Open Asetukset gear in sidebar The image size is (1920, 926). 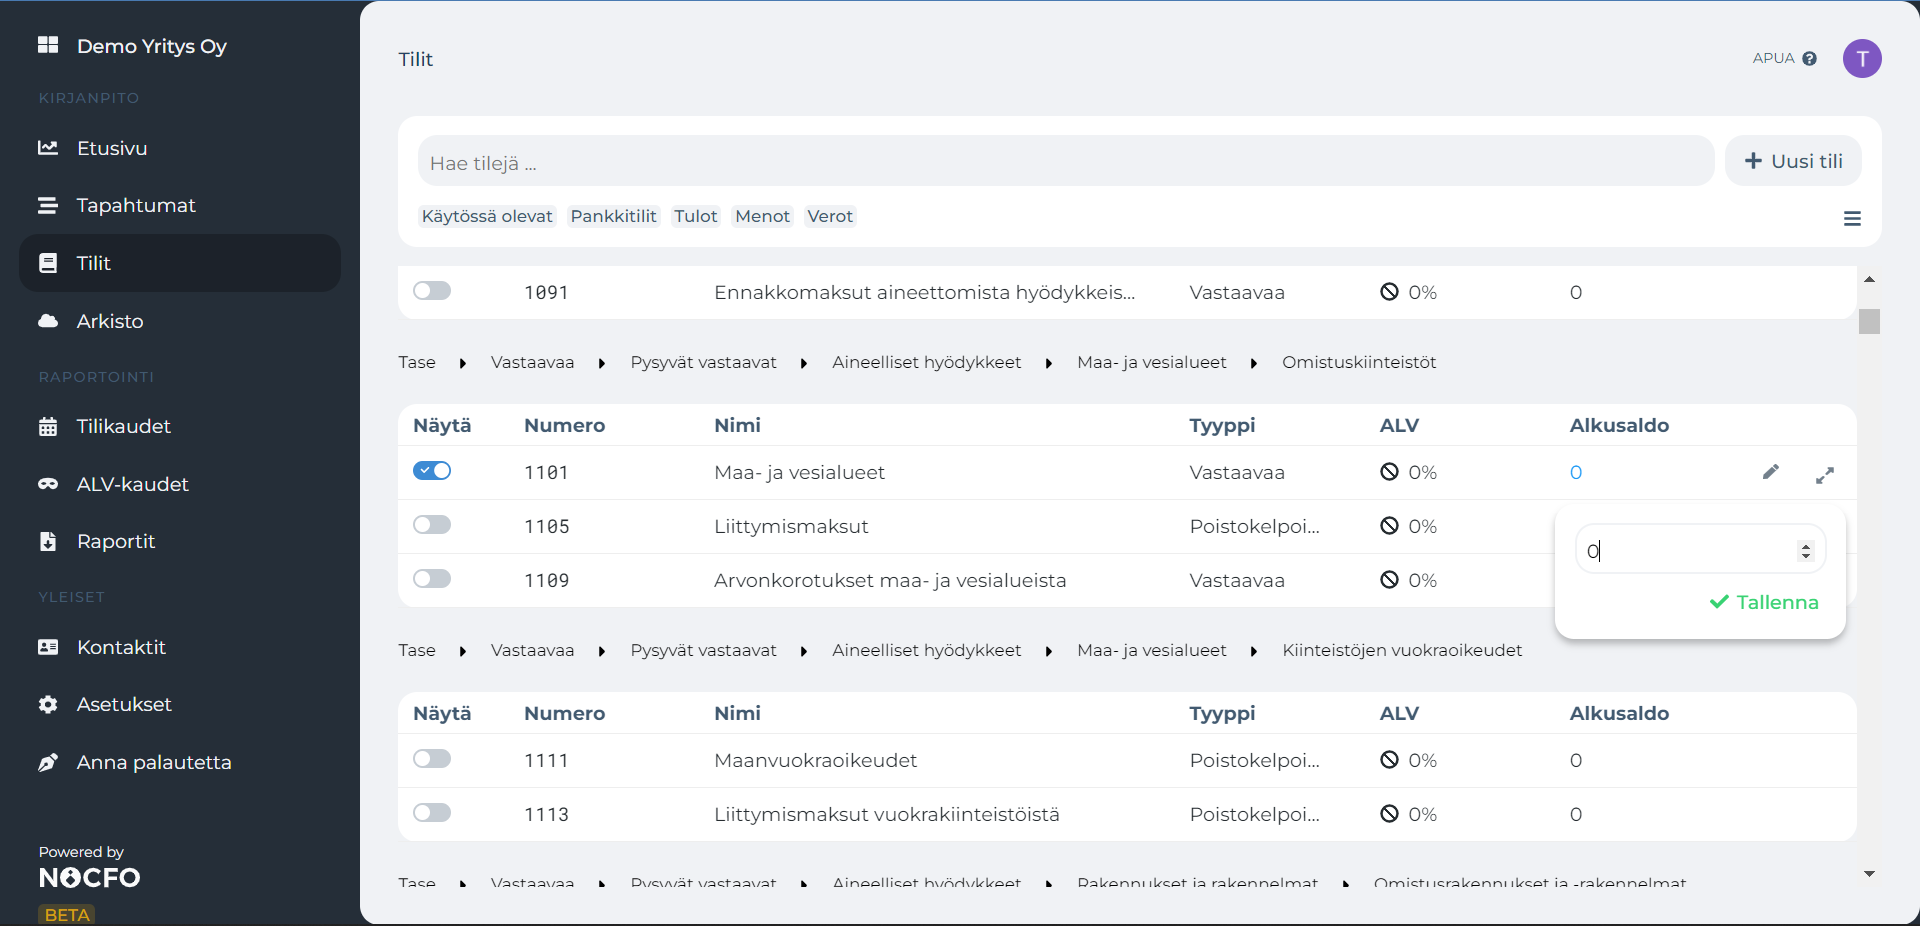click(x=48, y=704)
